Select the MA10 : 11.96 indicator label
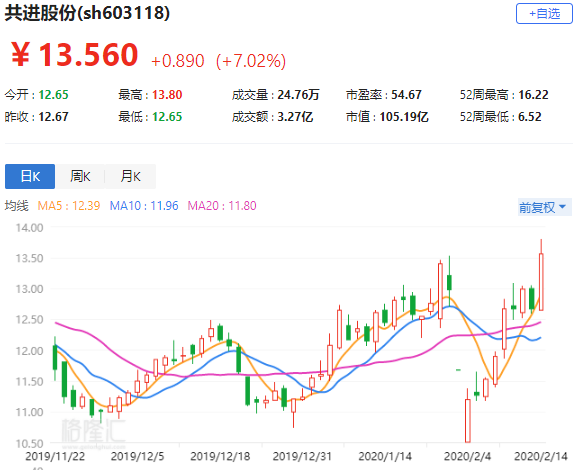The height and width of the screenshot is (470, 578). [x=144, y=206]
